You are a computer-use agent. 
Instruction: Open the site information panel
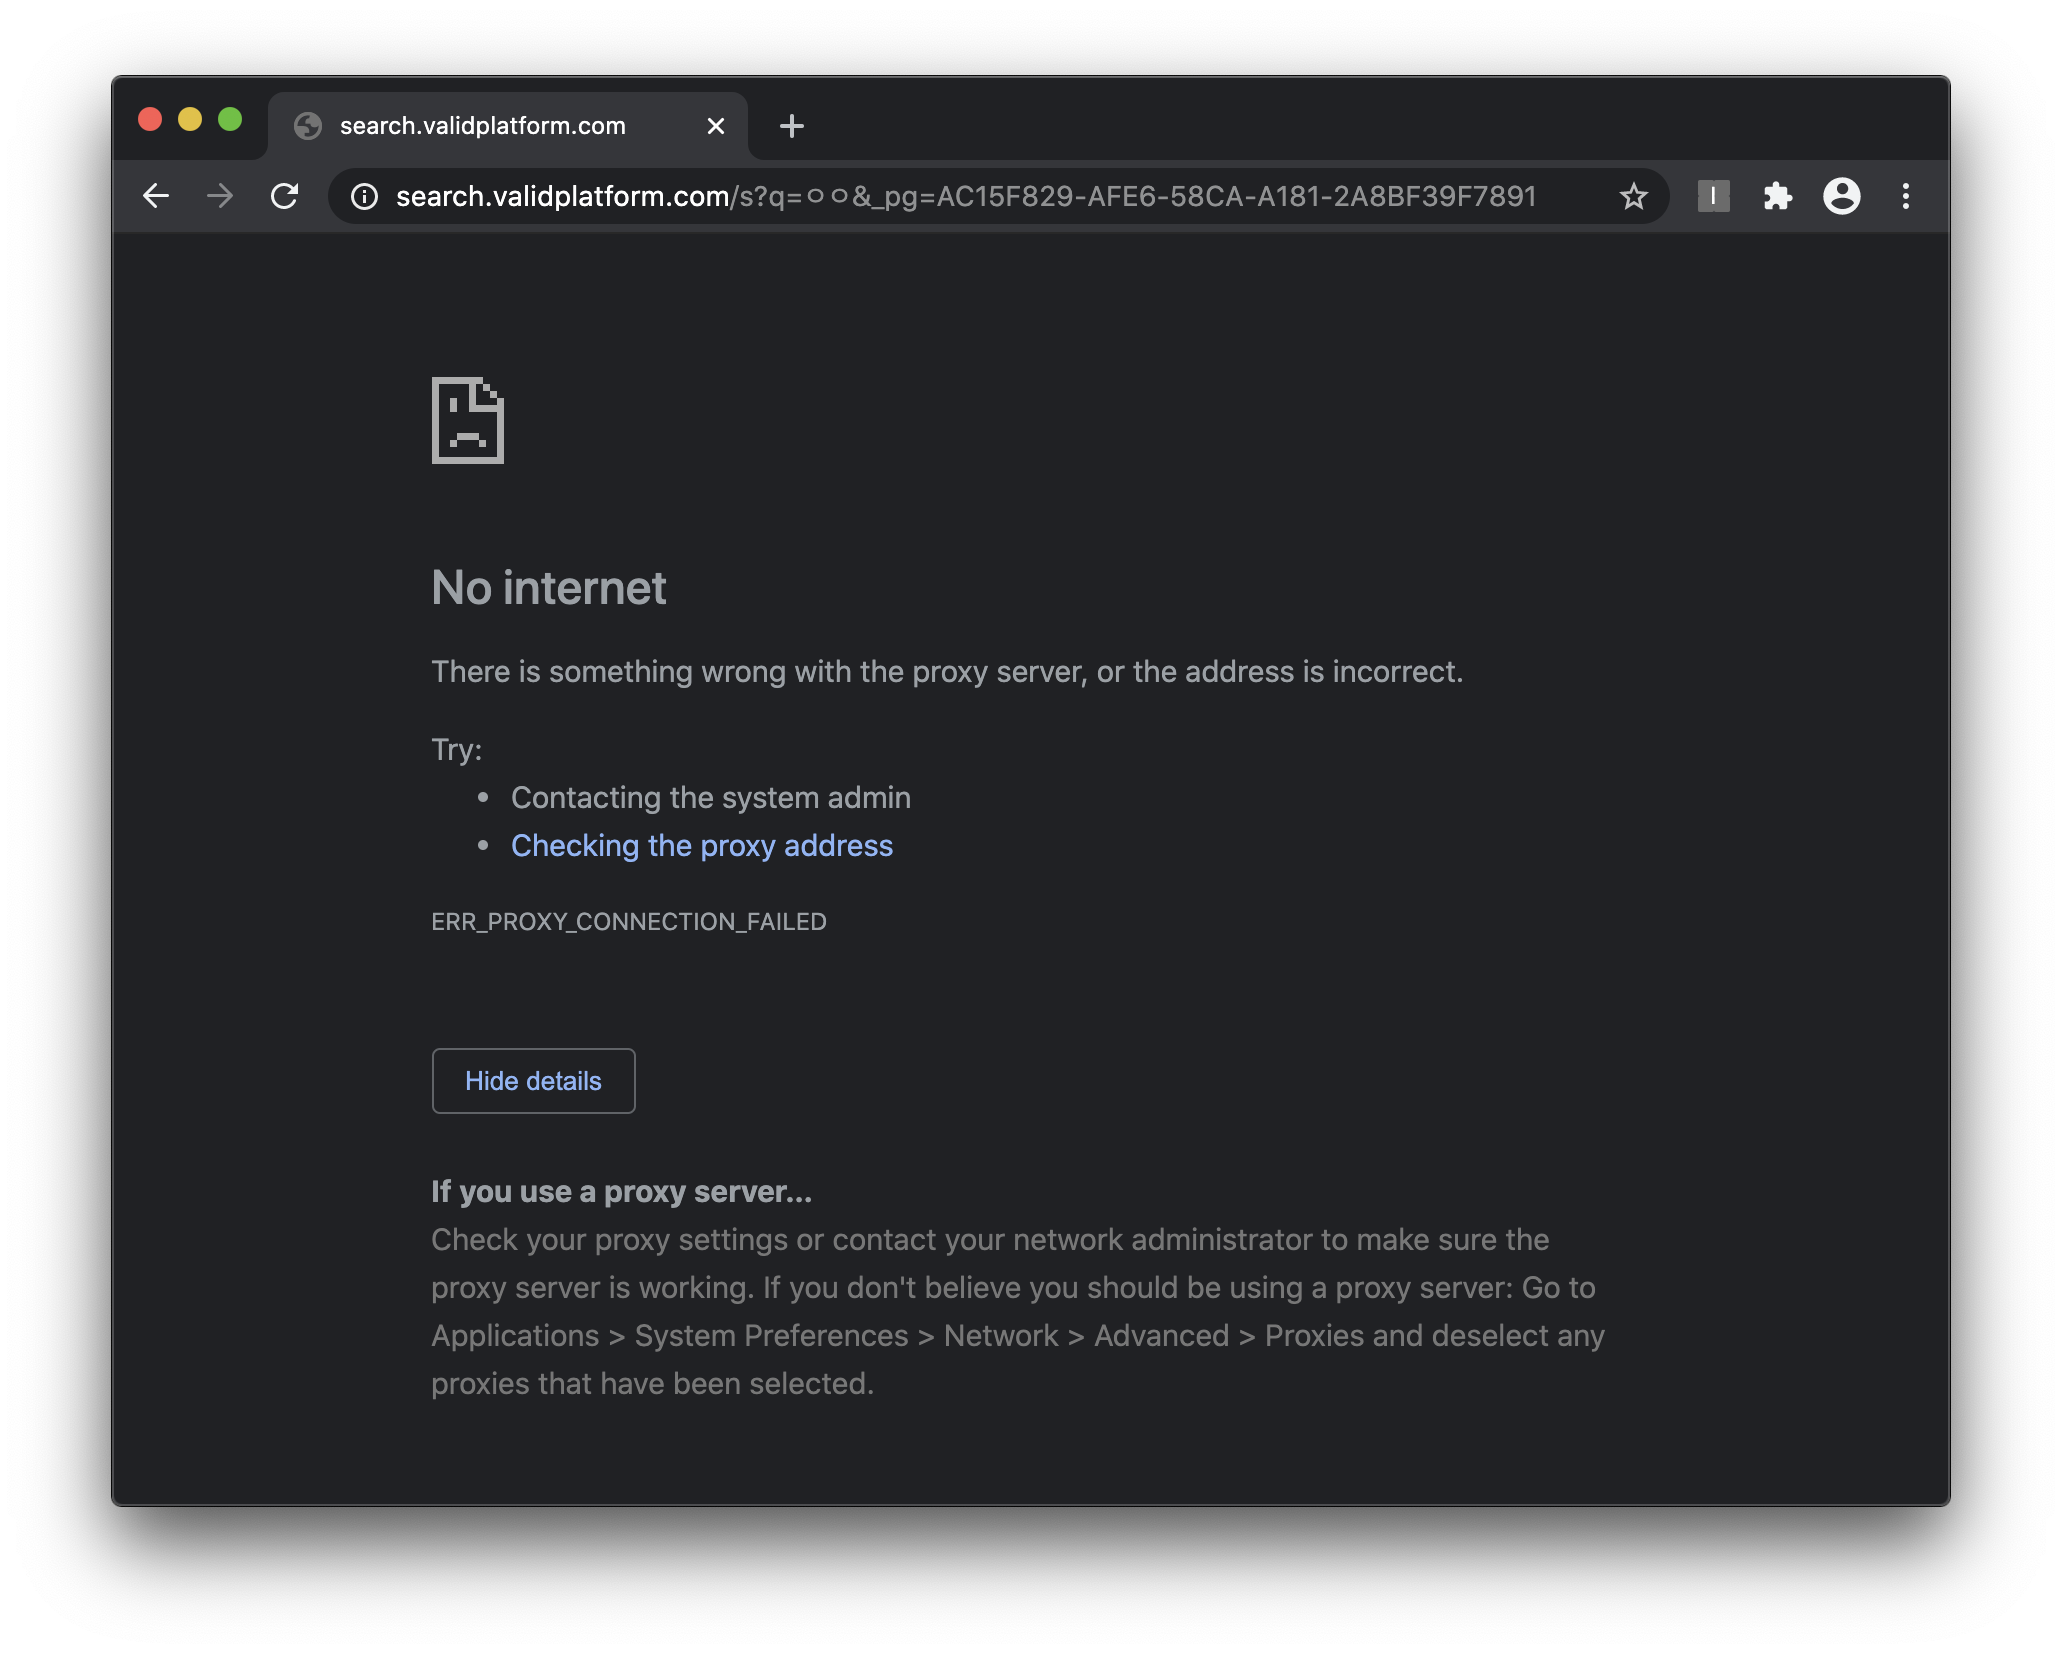pos(363,196)
